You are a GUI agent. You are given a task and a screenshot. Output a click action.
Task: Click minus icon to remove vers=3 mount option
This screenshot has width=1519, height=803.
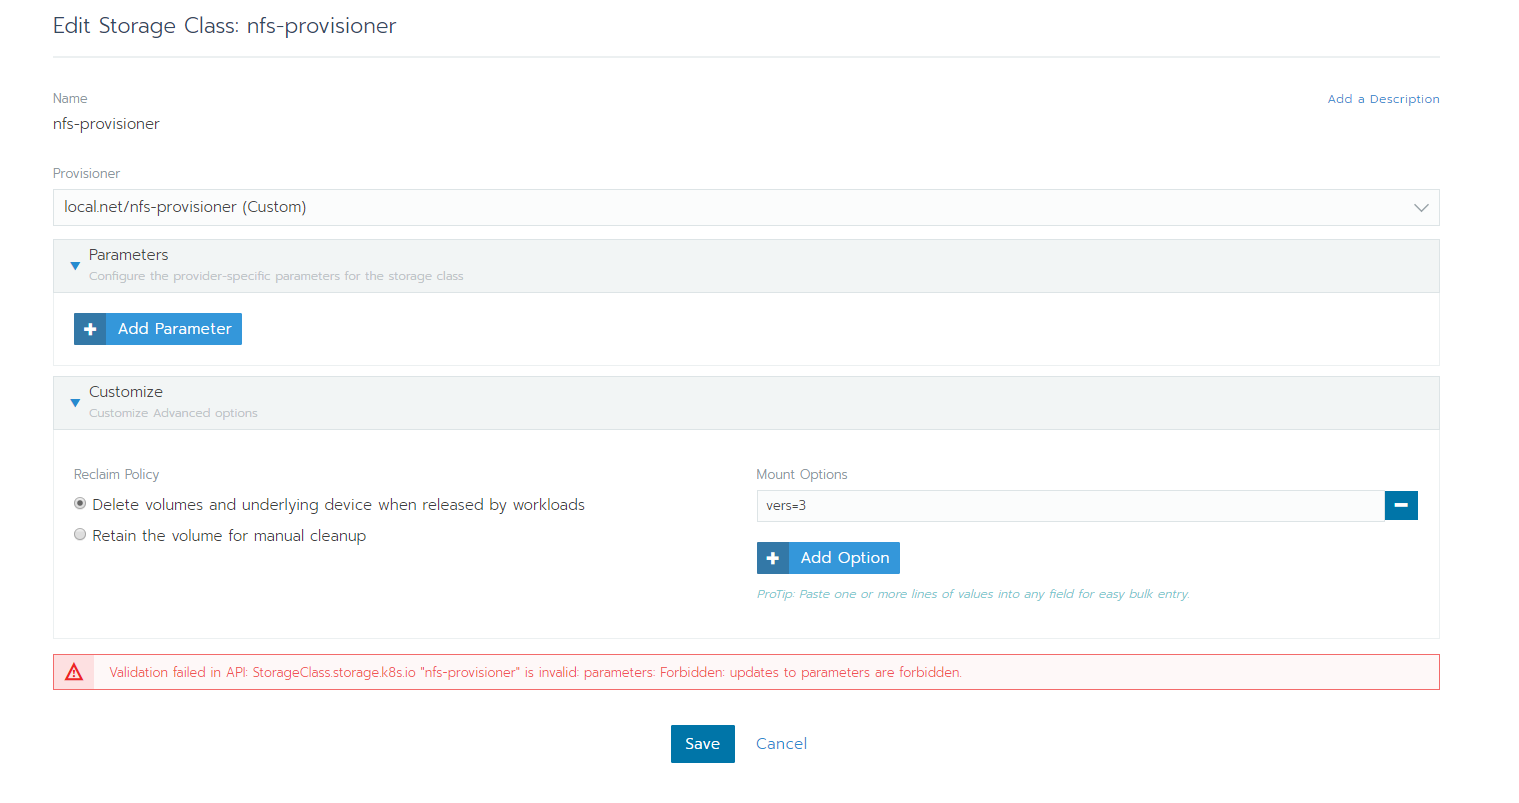(1400, 505)
